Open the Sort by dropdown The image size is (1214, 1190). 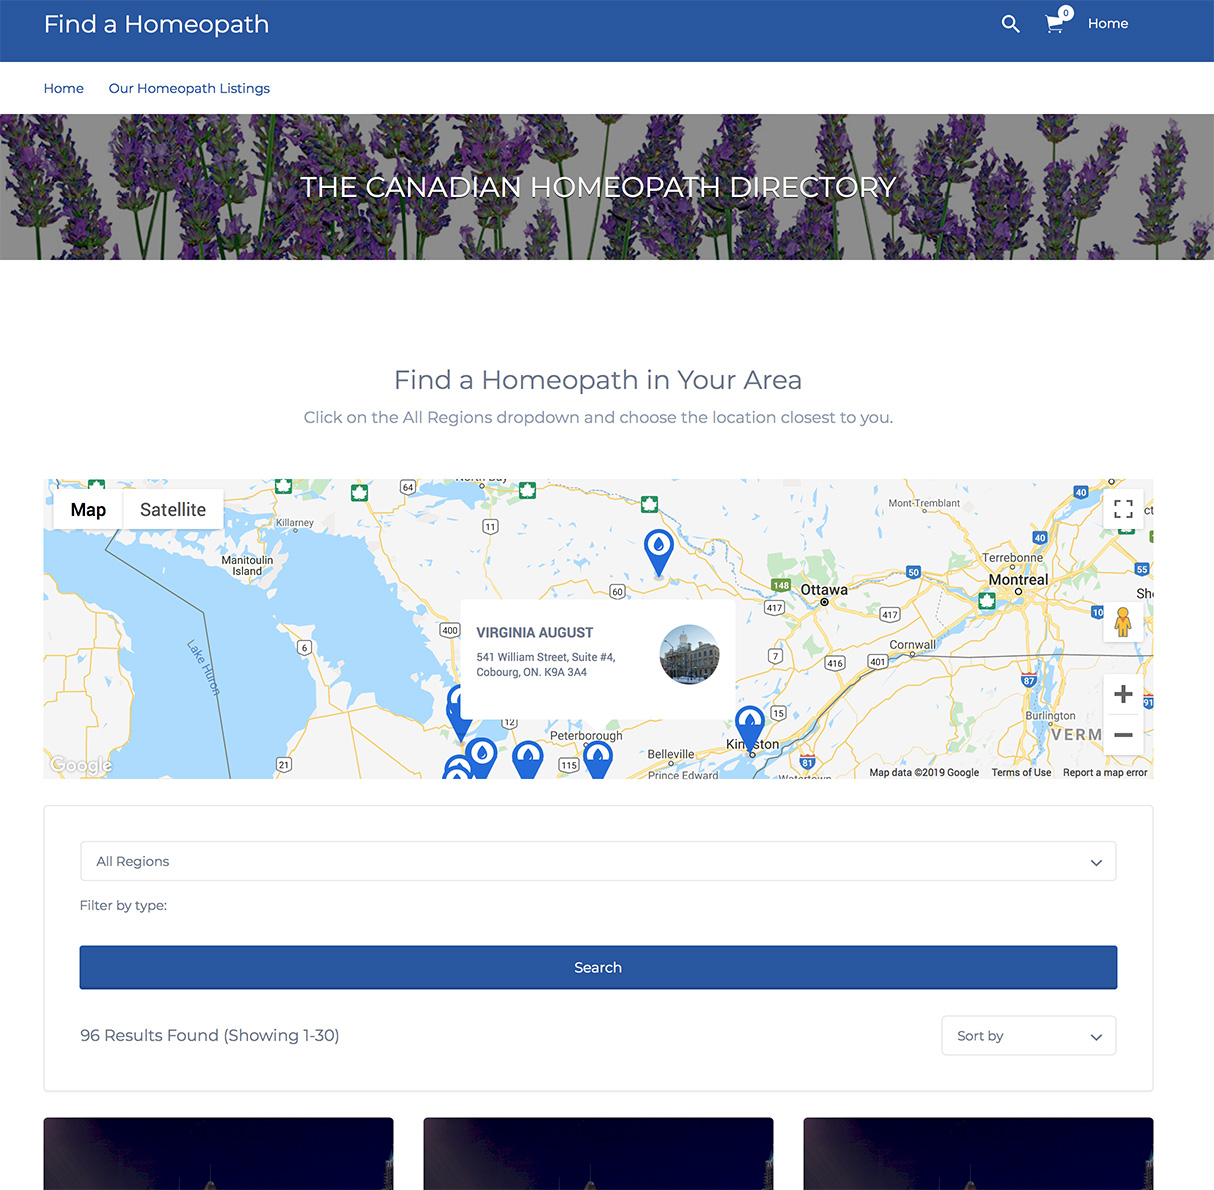[1029, 1036]
